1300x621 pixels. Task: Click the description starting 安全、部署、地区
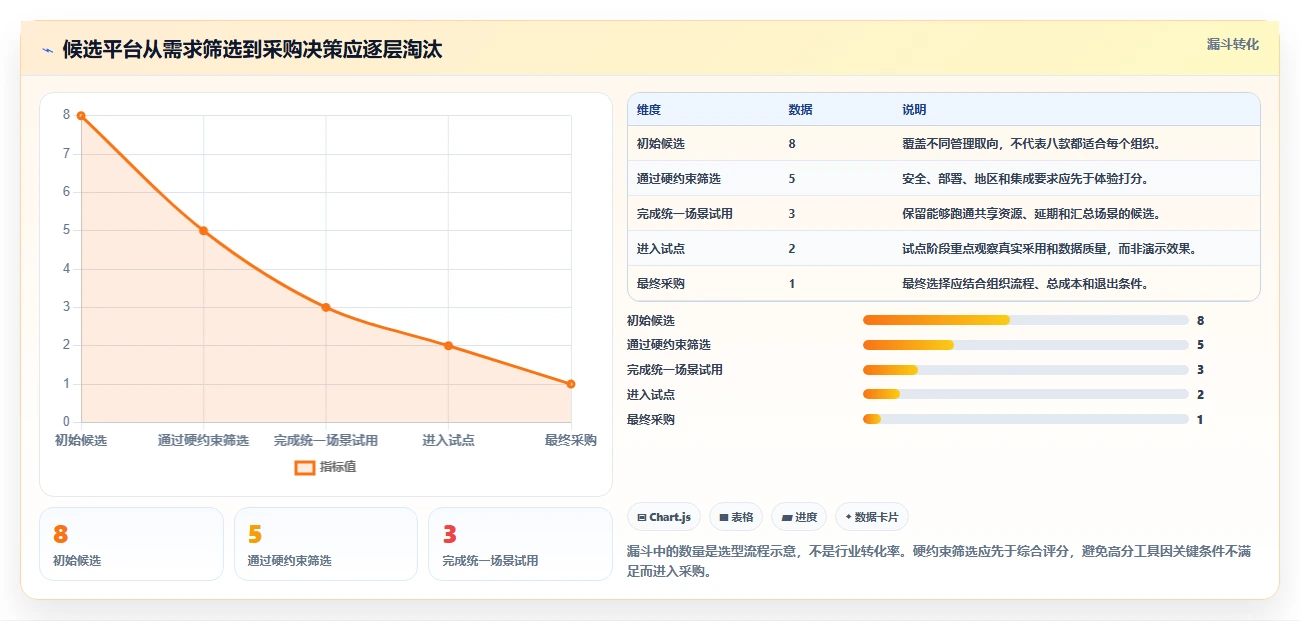pyautogui.click(x=1025, y=179)
